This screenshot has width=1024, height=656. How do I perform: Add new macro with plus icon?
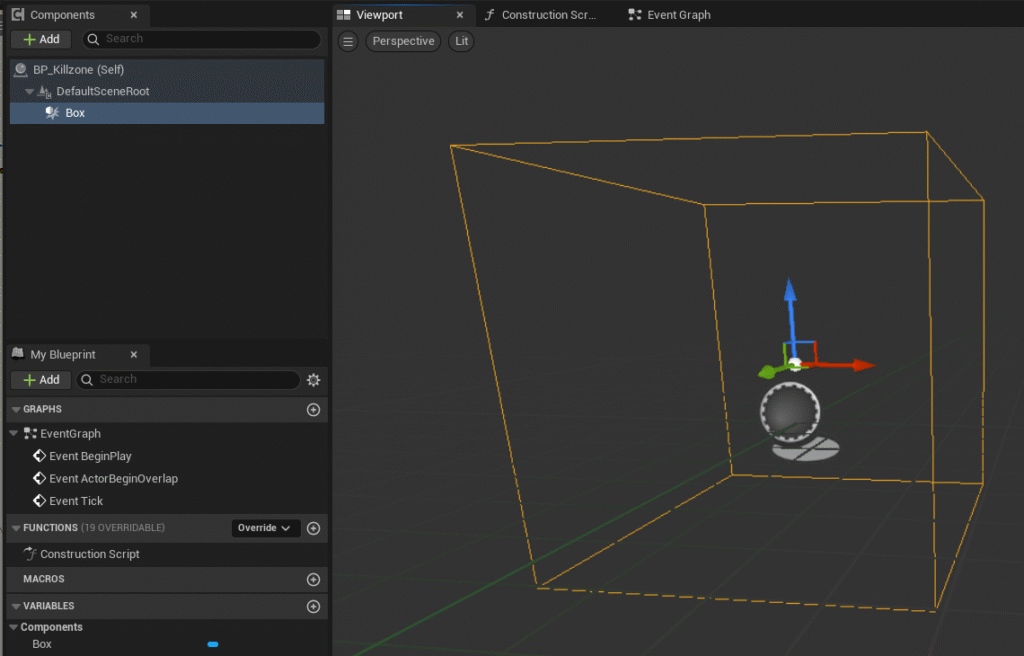point(313,580)
